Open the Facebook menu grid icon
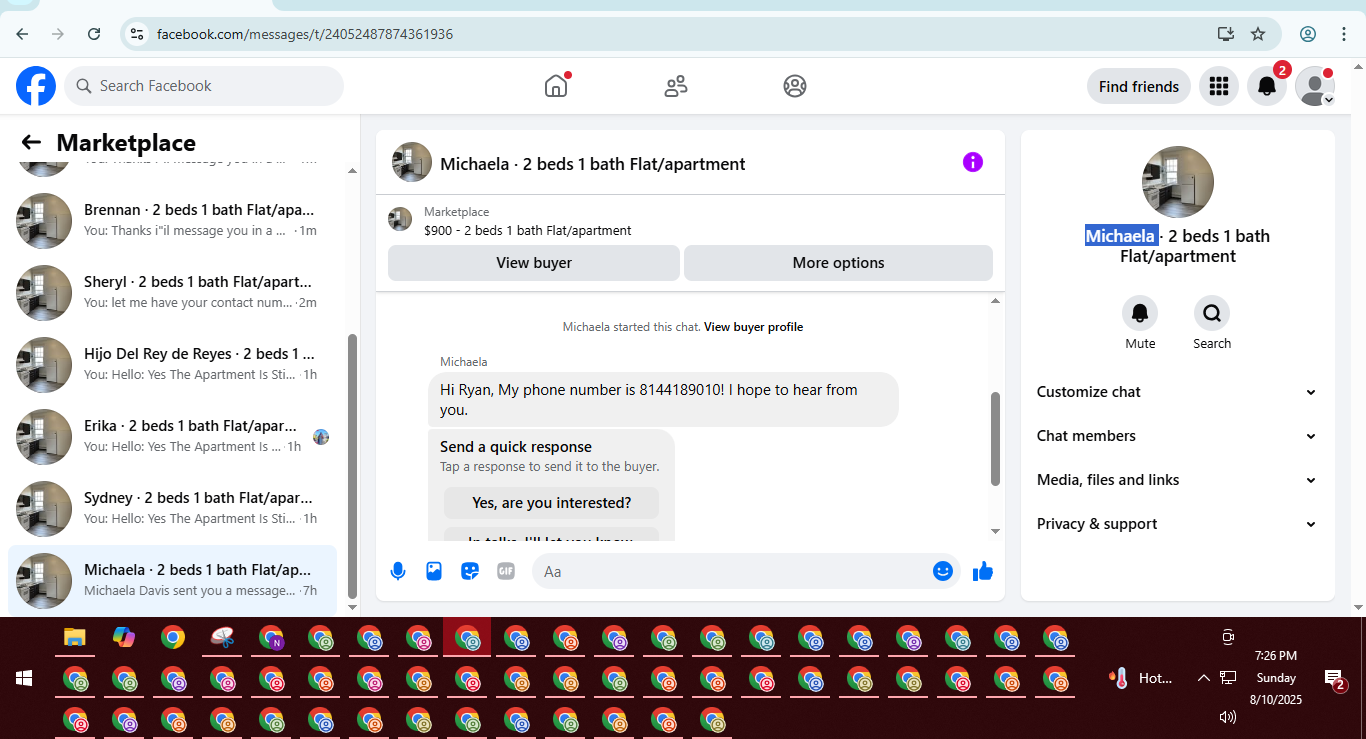1366x739 pixels. (1218, 86)
